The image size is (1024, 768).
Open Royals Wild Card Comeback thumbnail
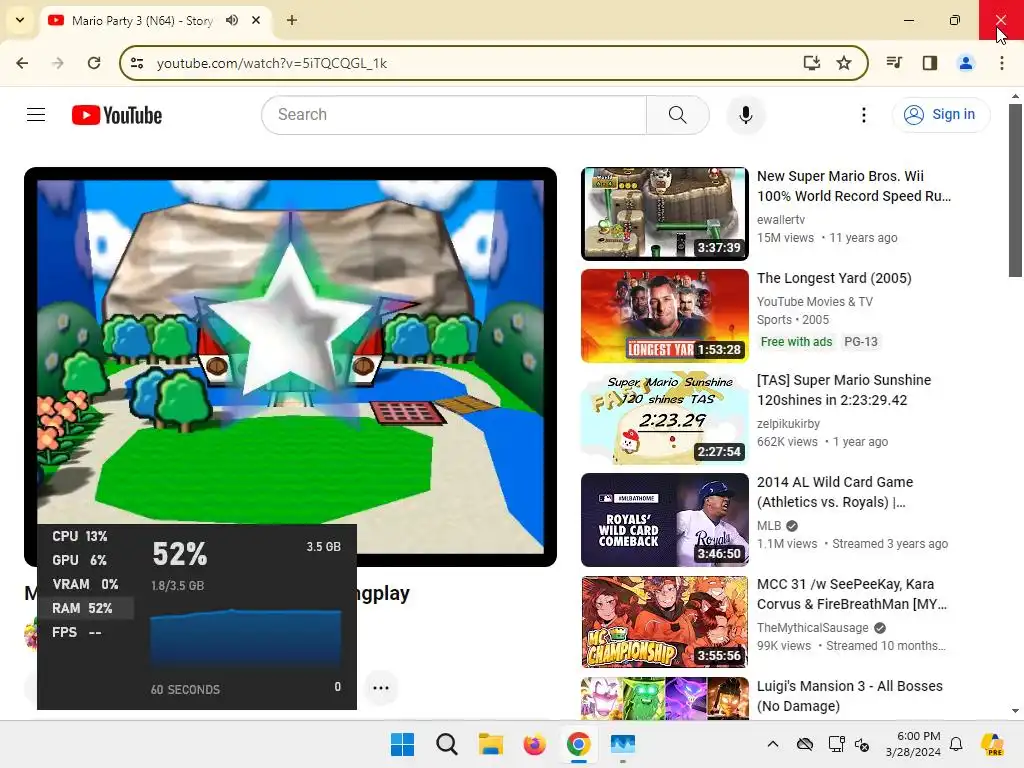pyautogui.click(x=665, y=520)
